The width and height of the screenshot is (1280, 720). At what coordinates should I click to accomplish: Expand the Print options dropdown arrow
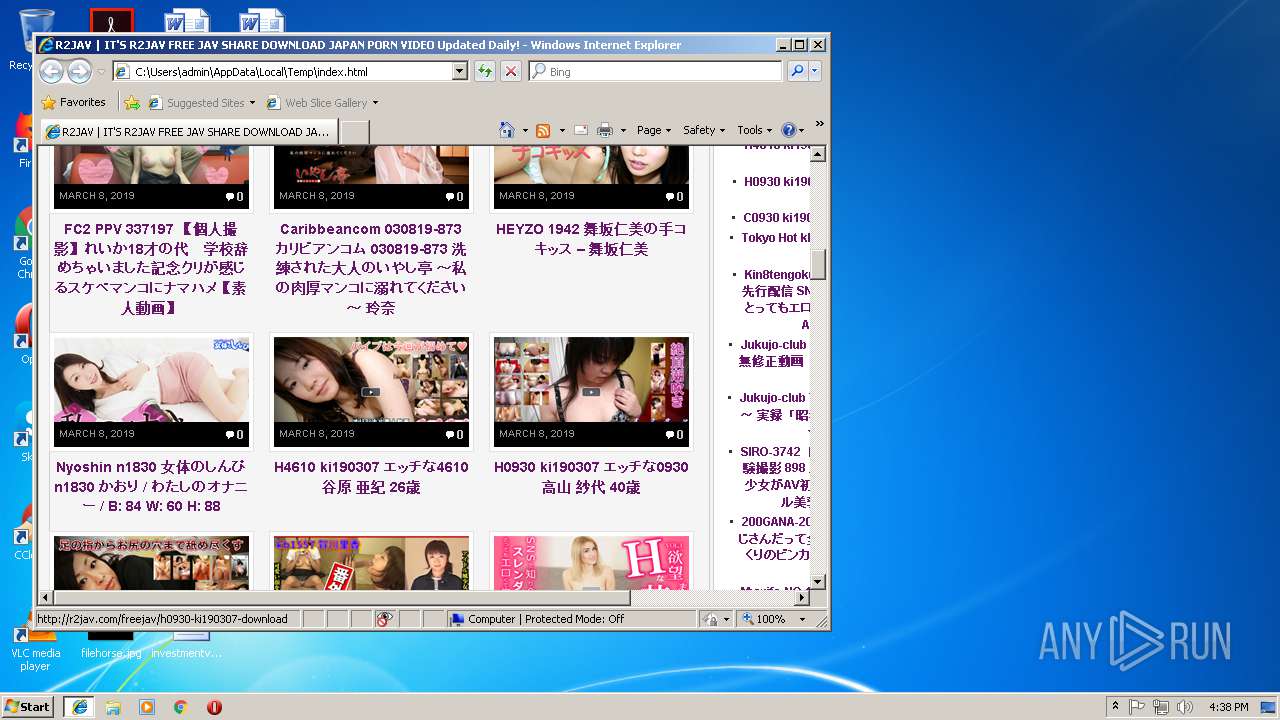click(623, 130)
